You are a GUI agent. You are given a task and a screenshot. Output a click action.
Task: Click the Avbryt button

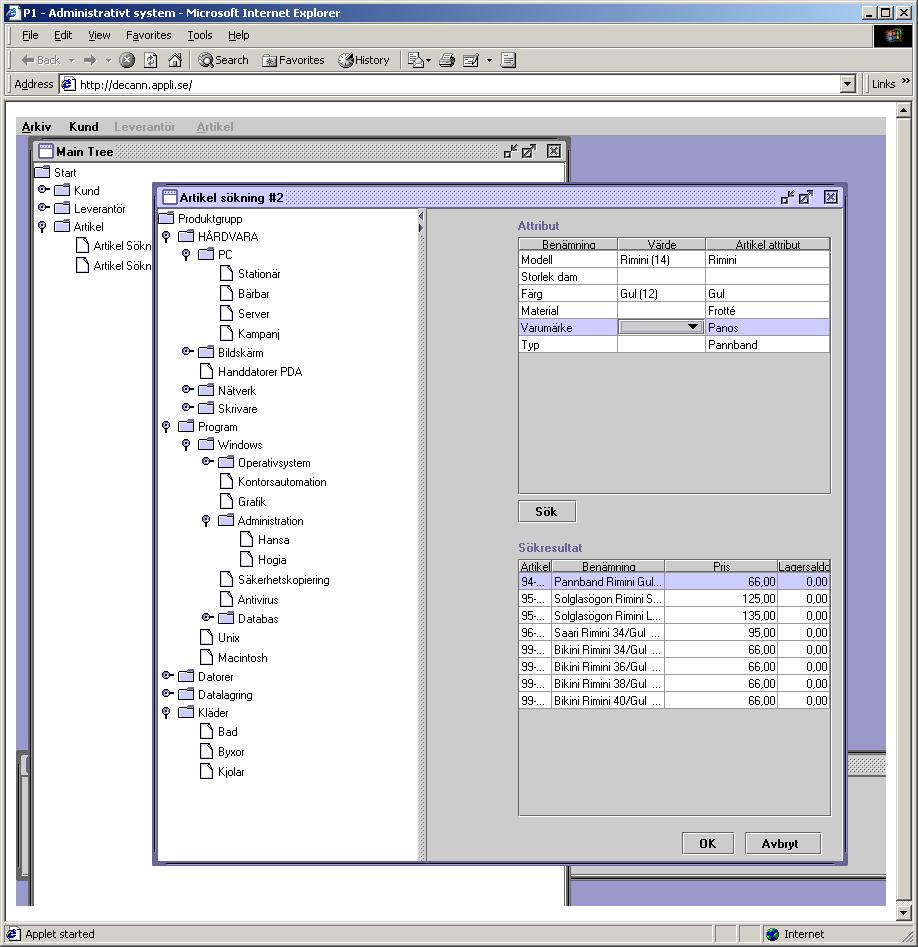click(x=782, y=843)
